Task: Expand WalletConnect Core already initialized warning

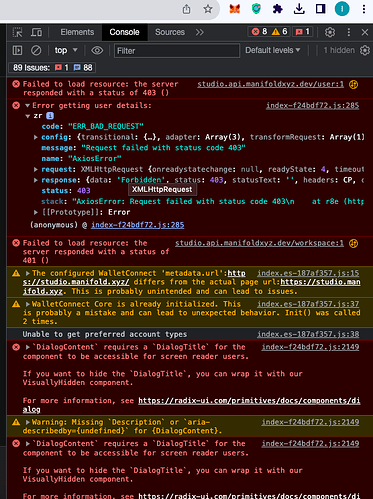Action: tap(28, 304)
